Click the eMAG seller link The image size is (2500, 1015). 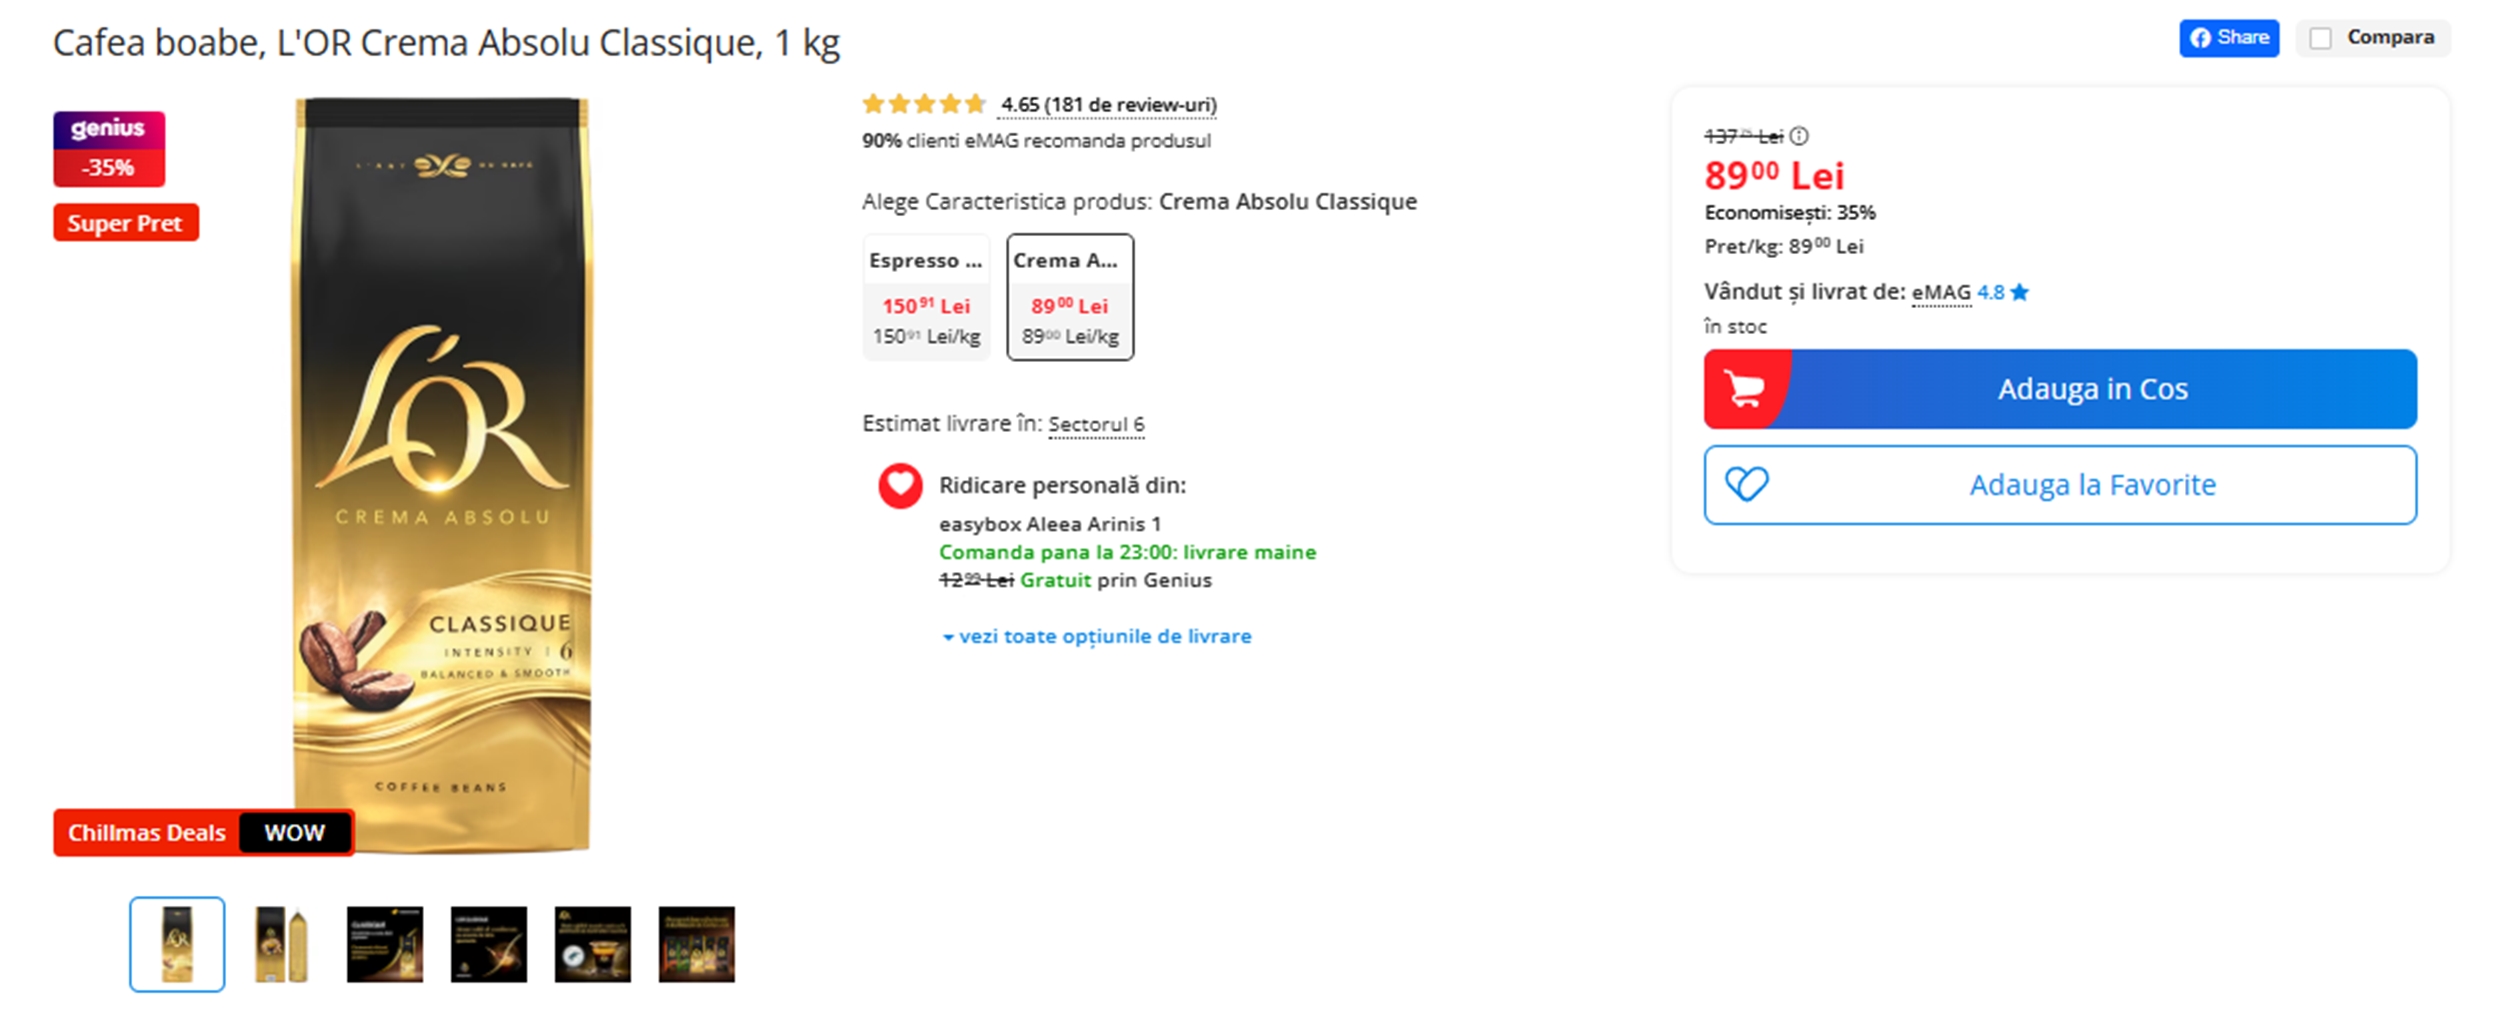click(1940, 292)
